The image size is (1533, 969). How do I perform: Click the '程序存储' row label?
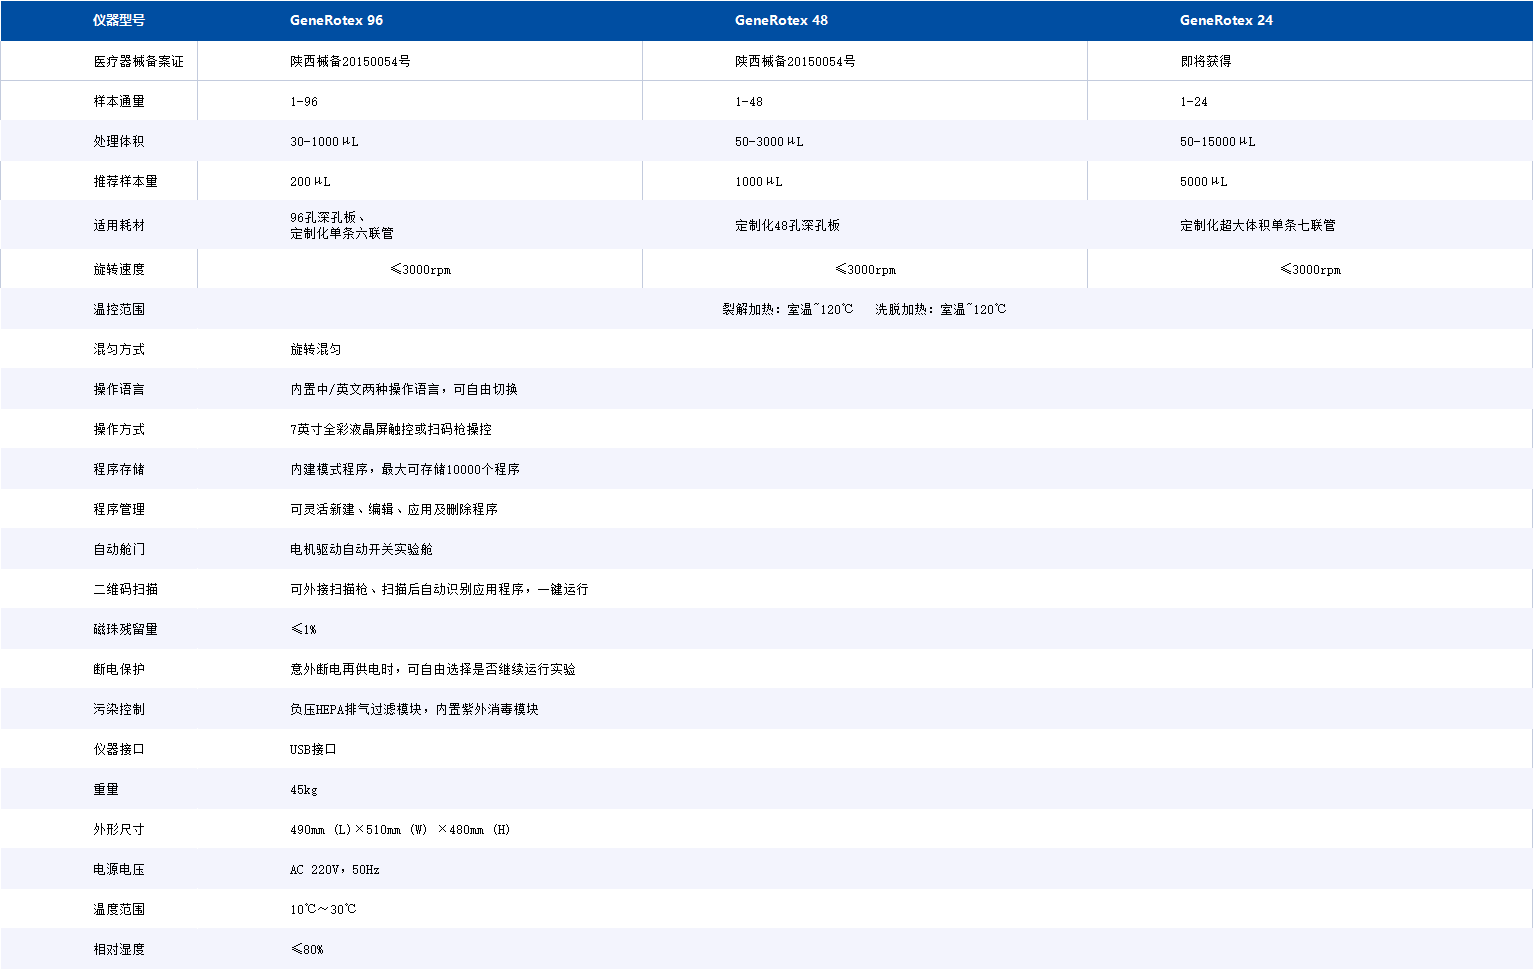click(119, 469)
